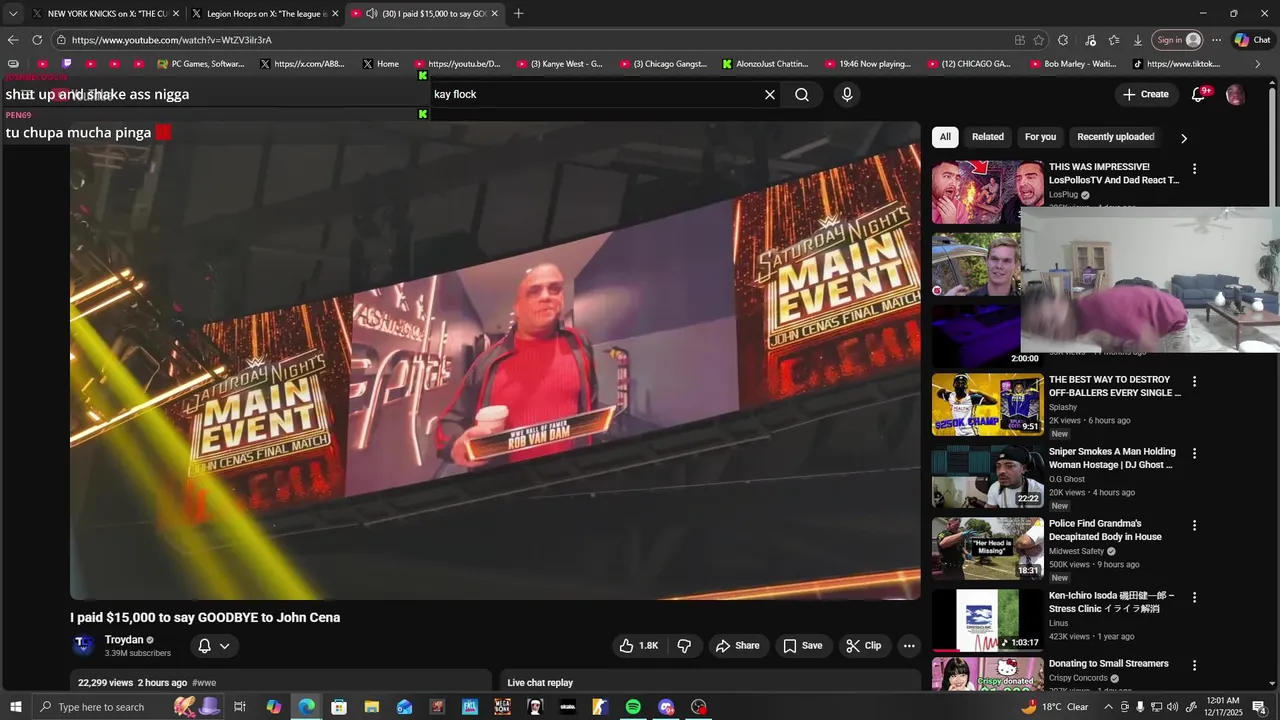Select the Related filter chip
The image size is (1280, 720).
(988, 137)
